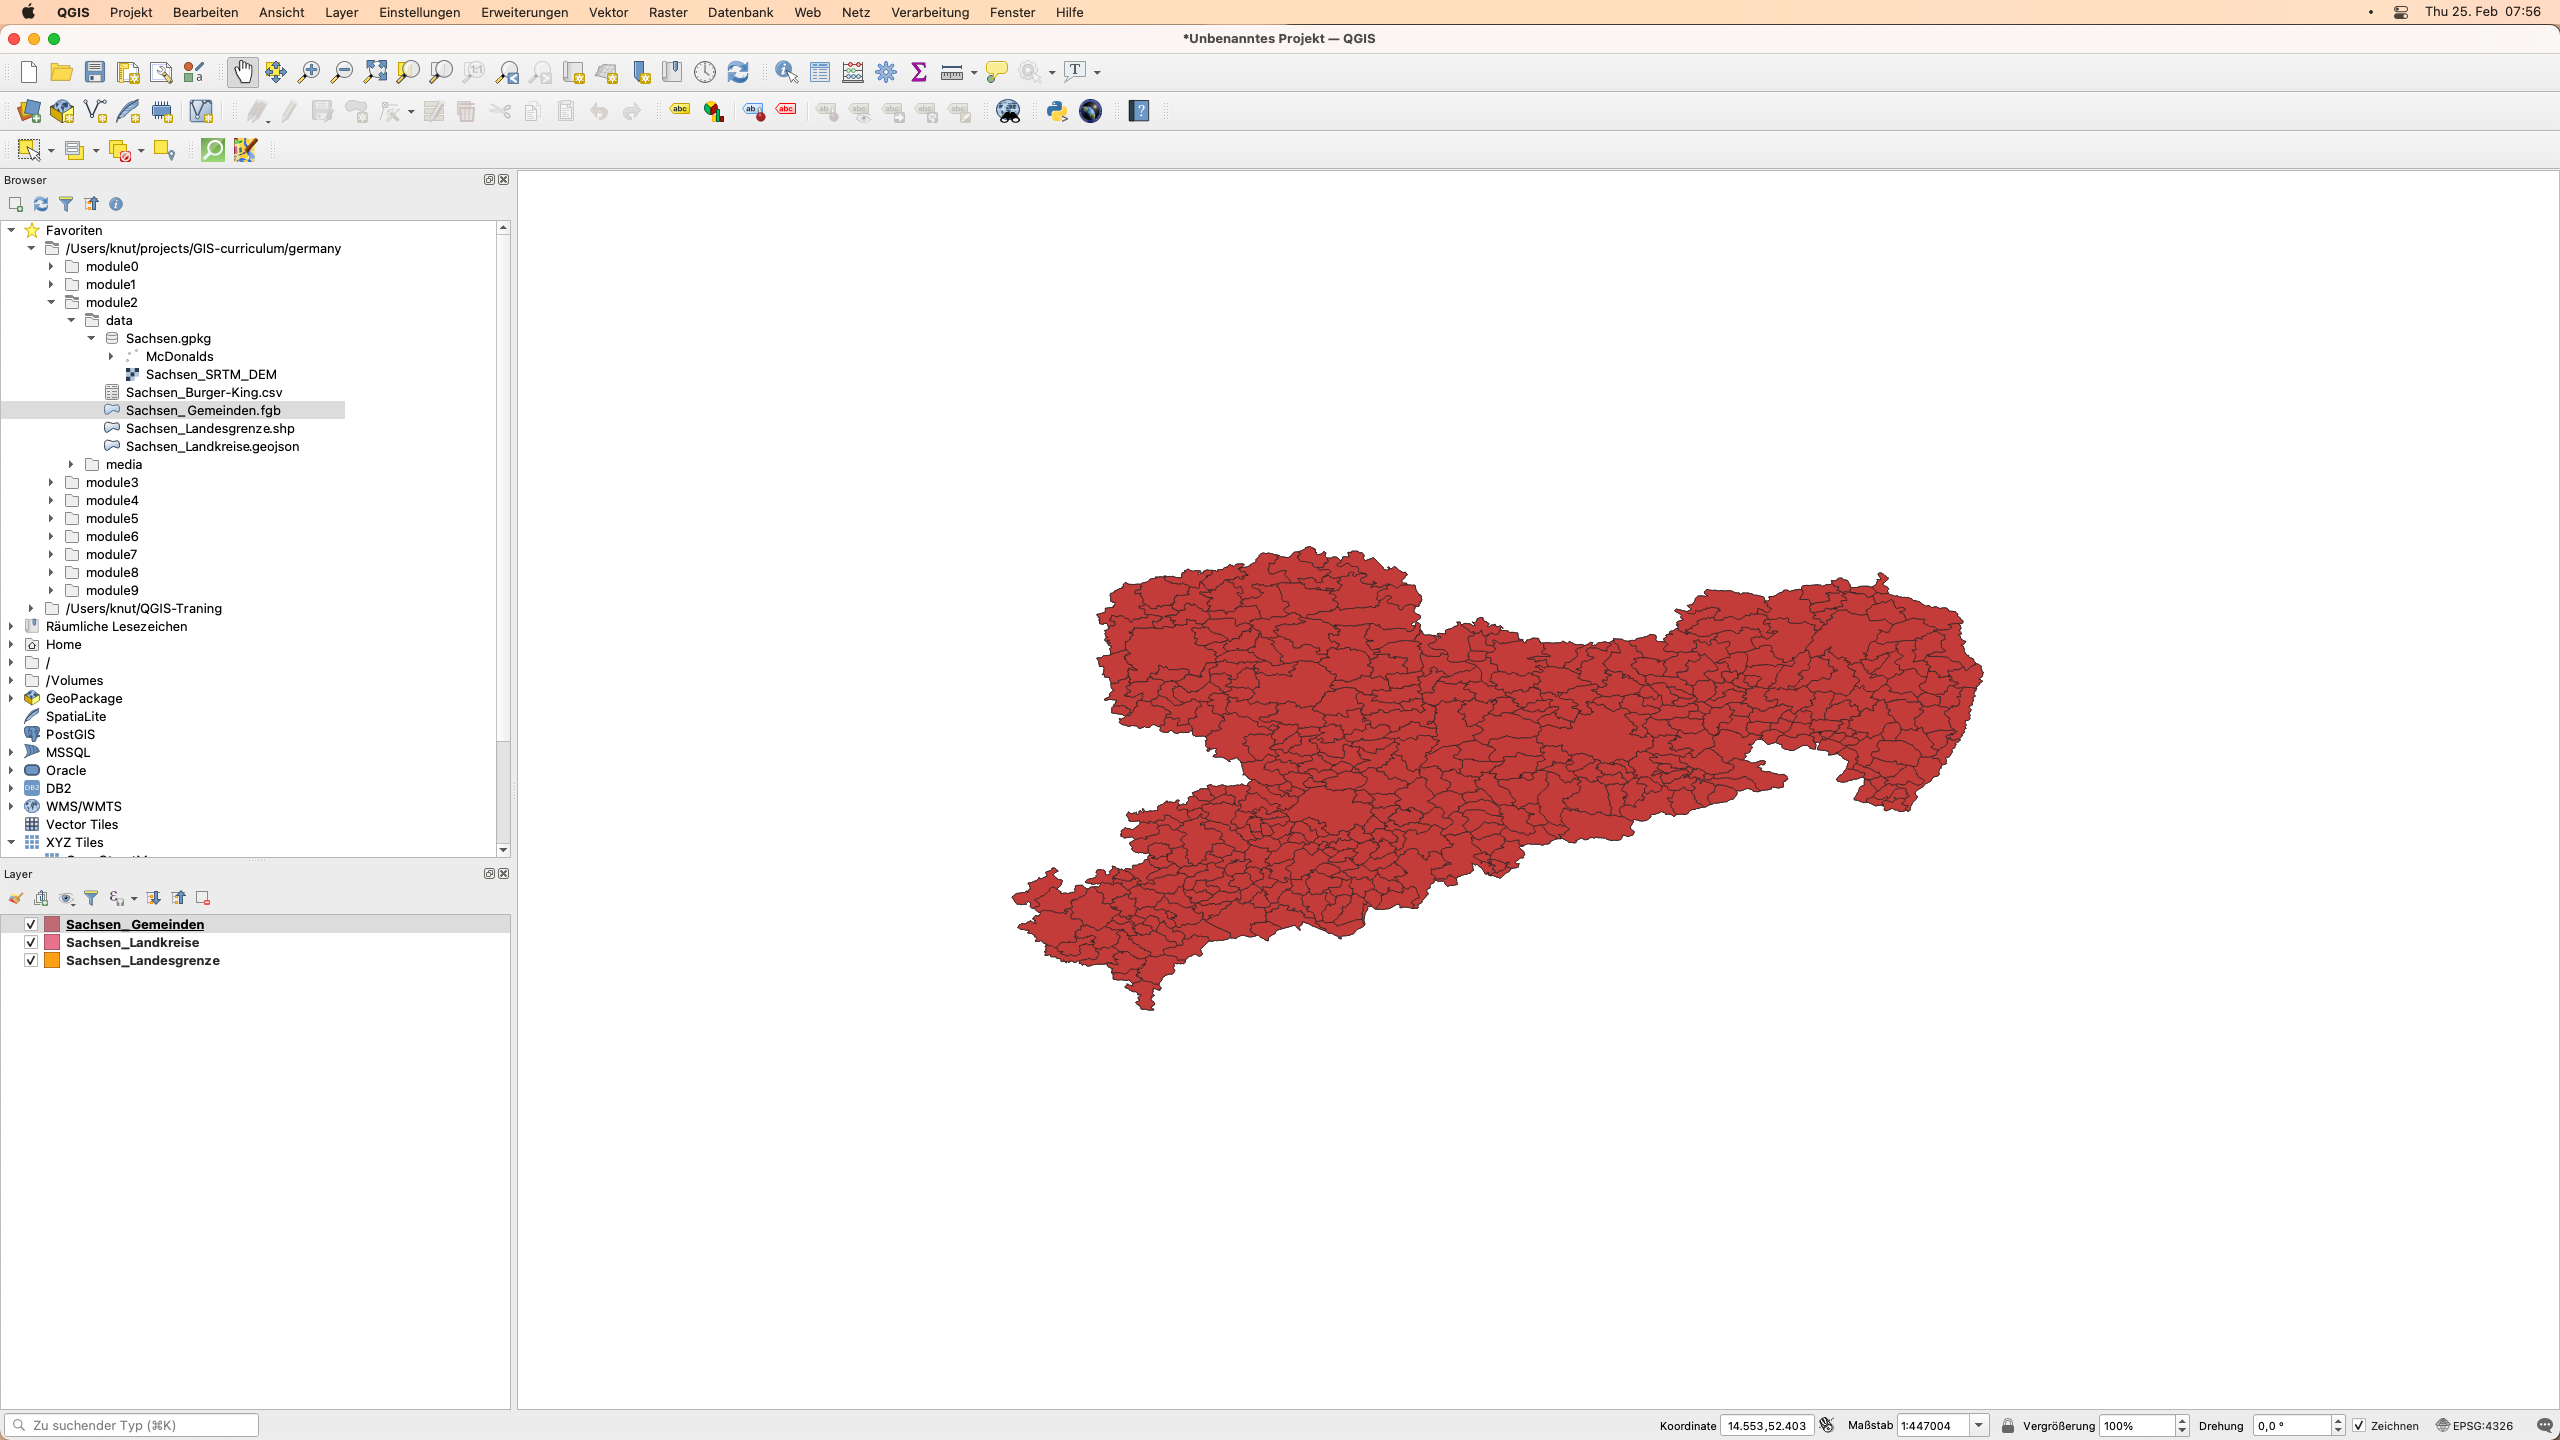
Task: Open the Help book icon
Action: pos(1139,111)
